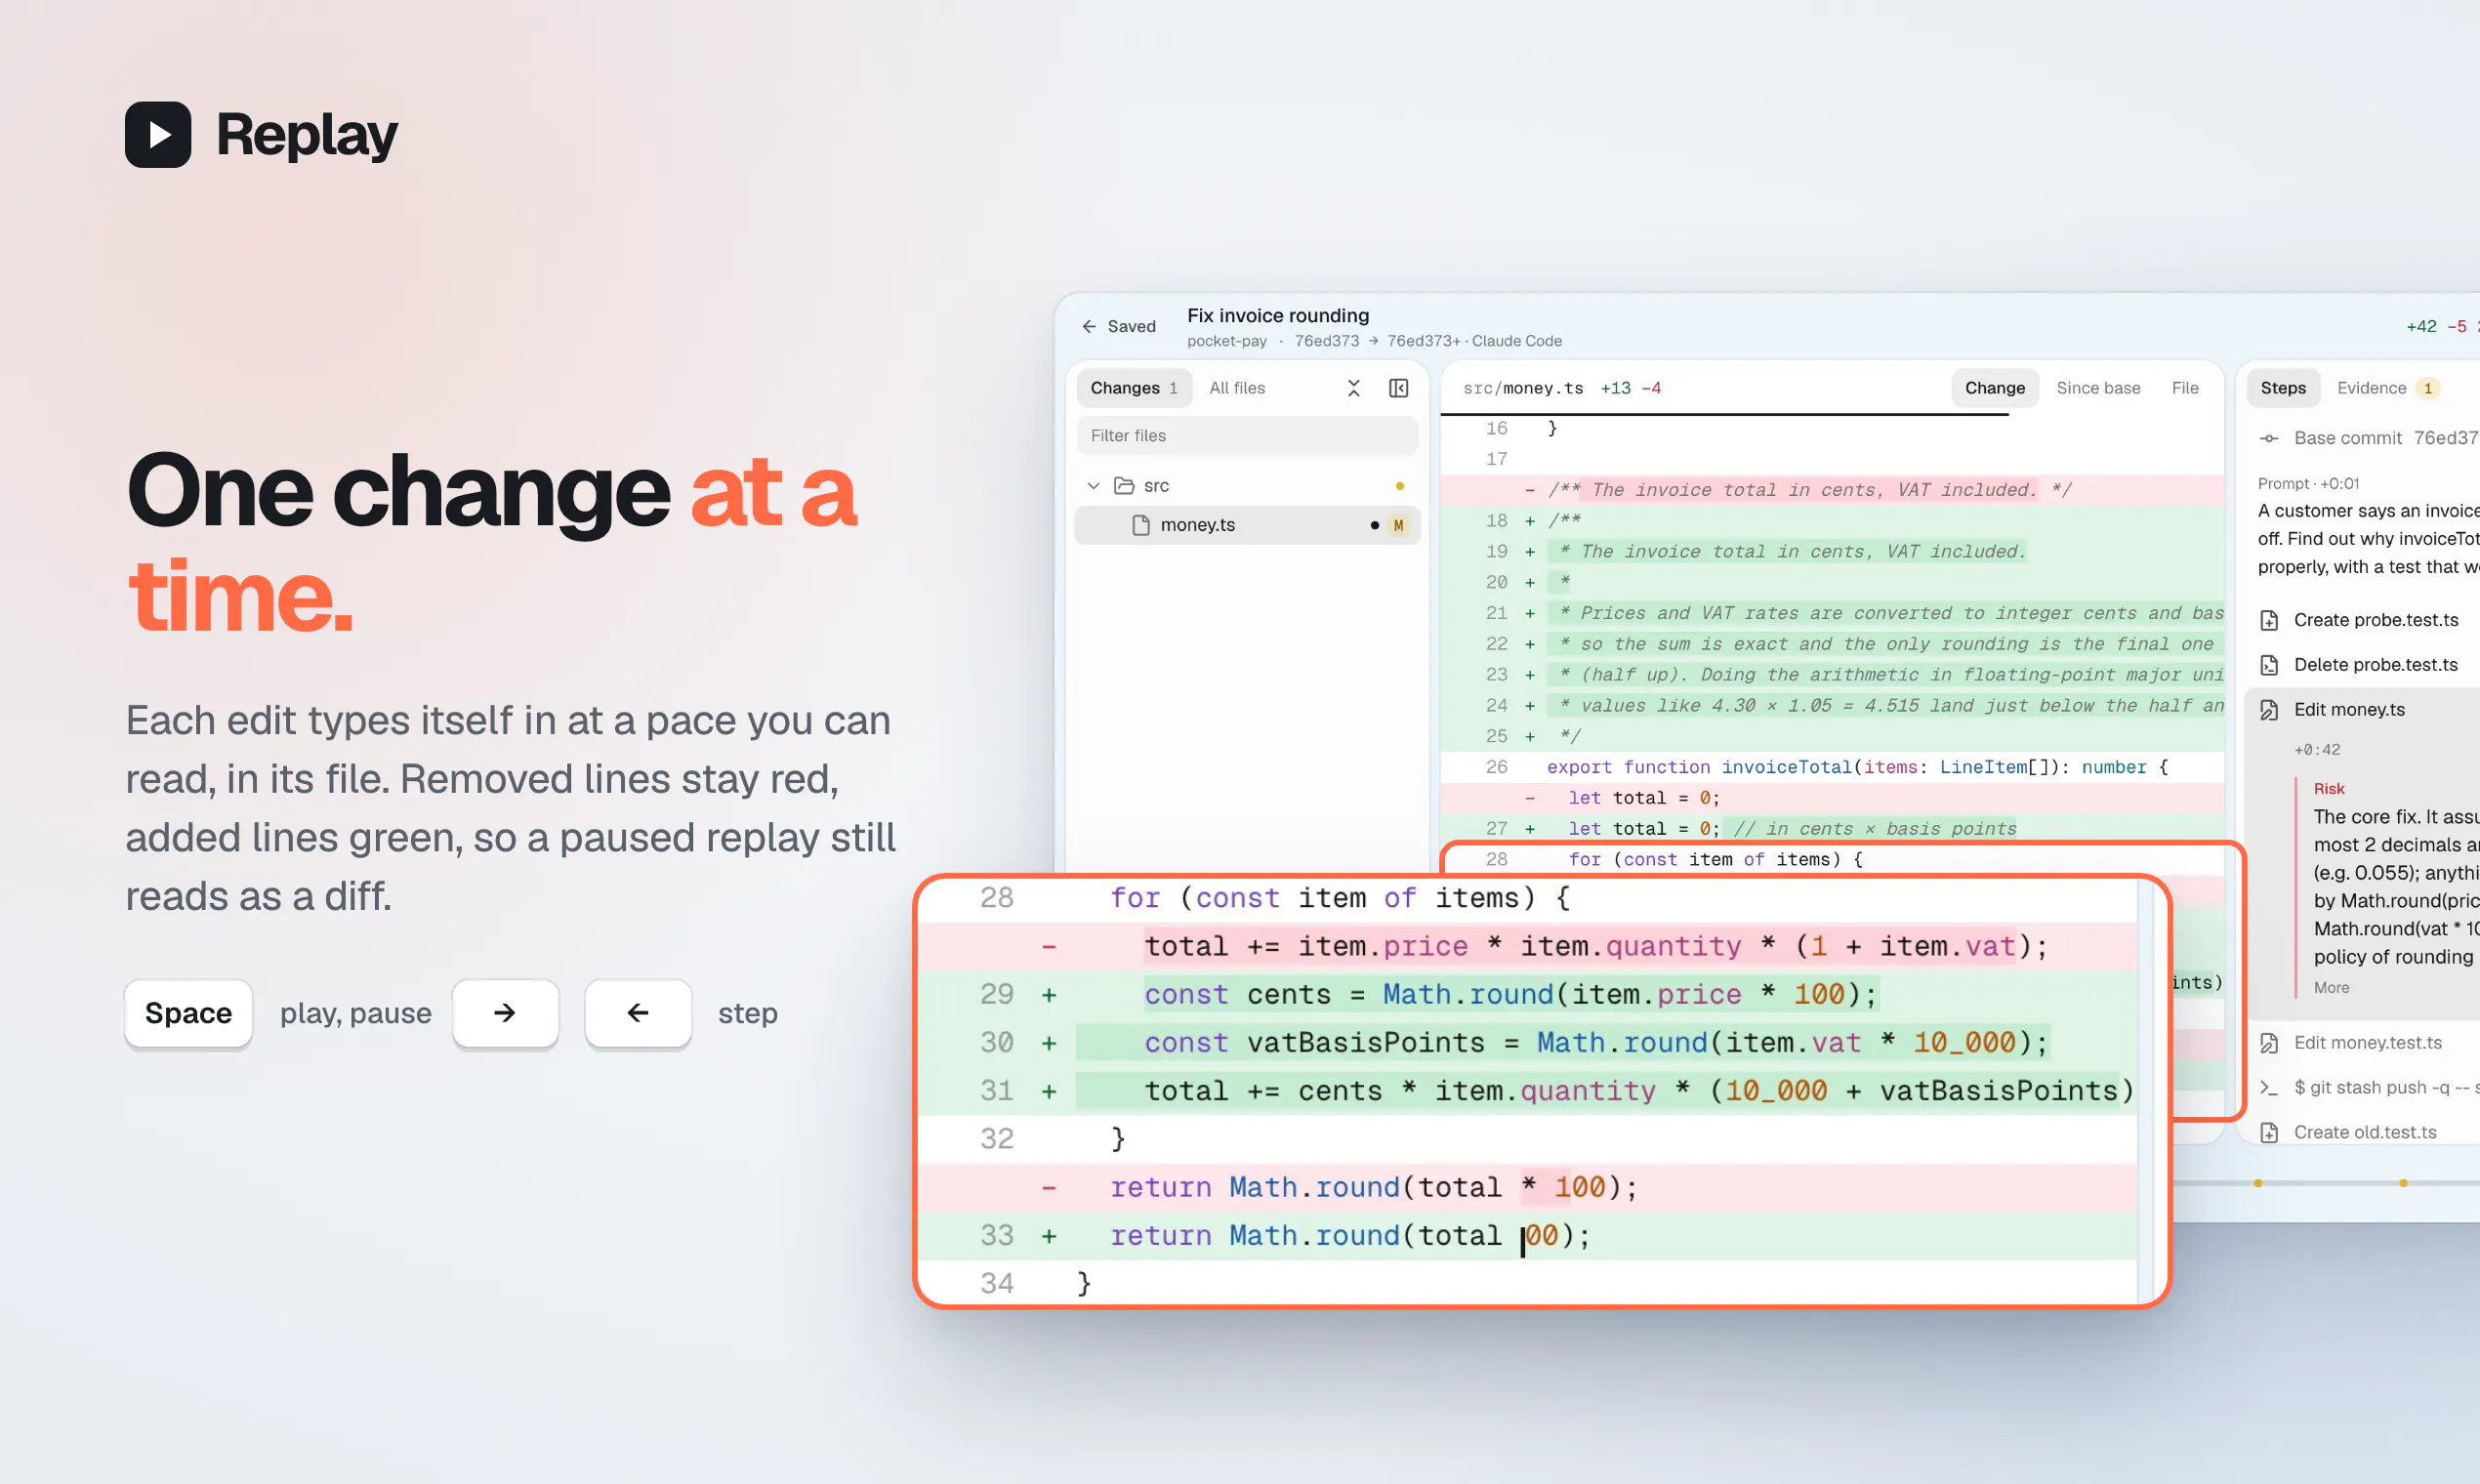Click the Edit money.test.ts step icon
The image size is (2480, 1484).
point(2269,1043)
